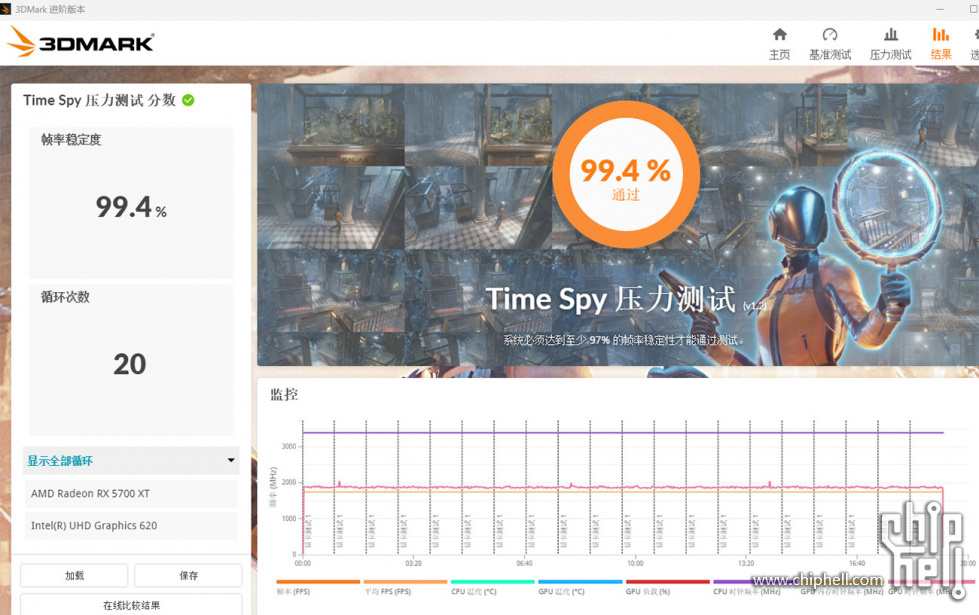Screen dimensions: 979x615
Task: Click the 3DMark logo
Action: click(80, 42)
